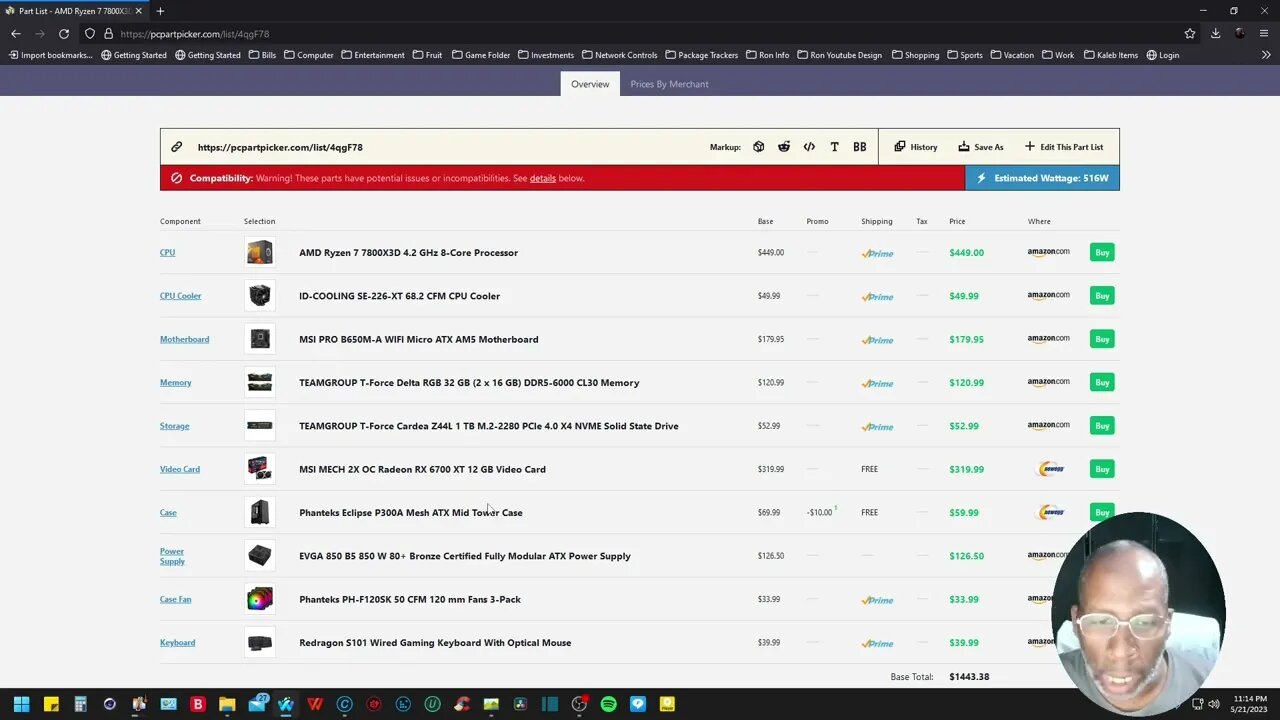Buy the AMD Ryzen 7 7800X3D

[x=1102, y=252]
